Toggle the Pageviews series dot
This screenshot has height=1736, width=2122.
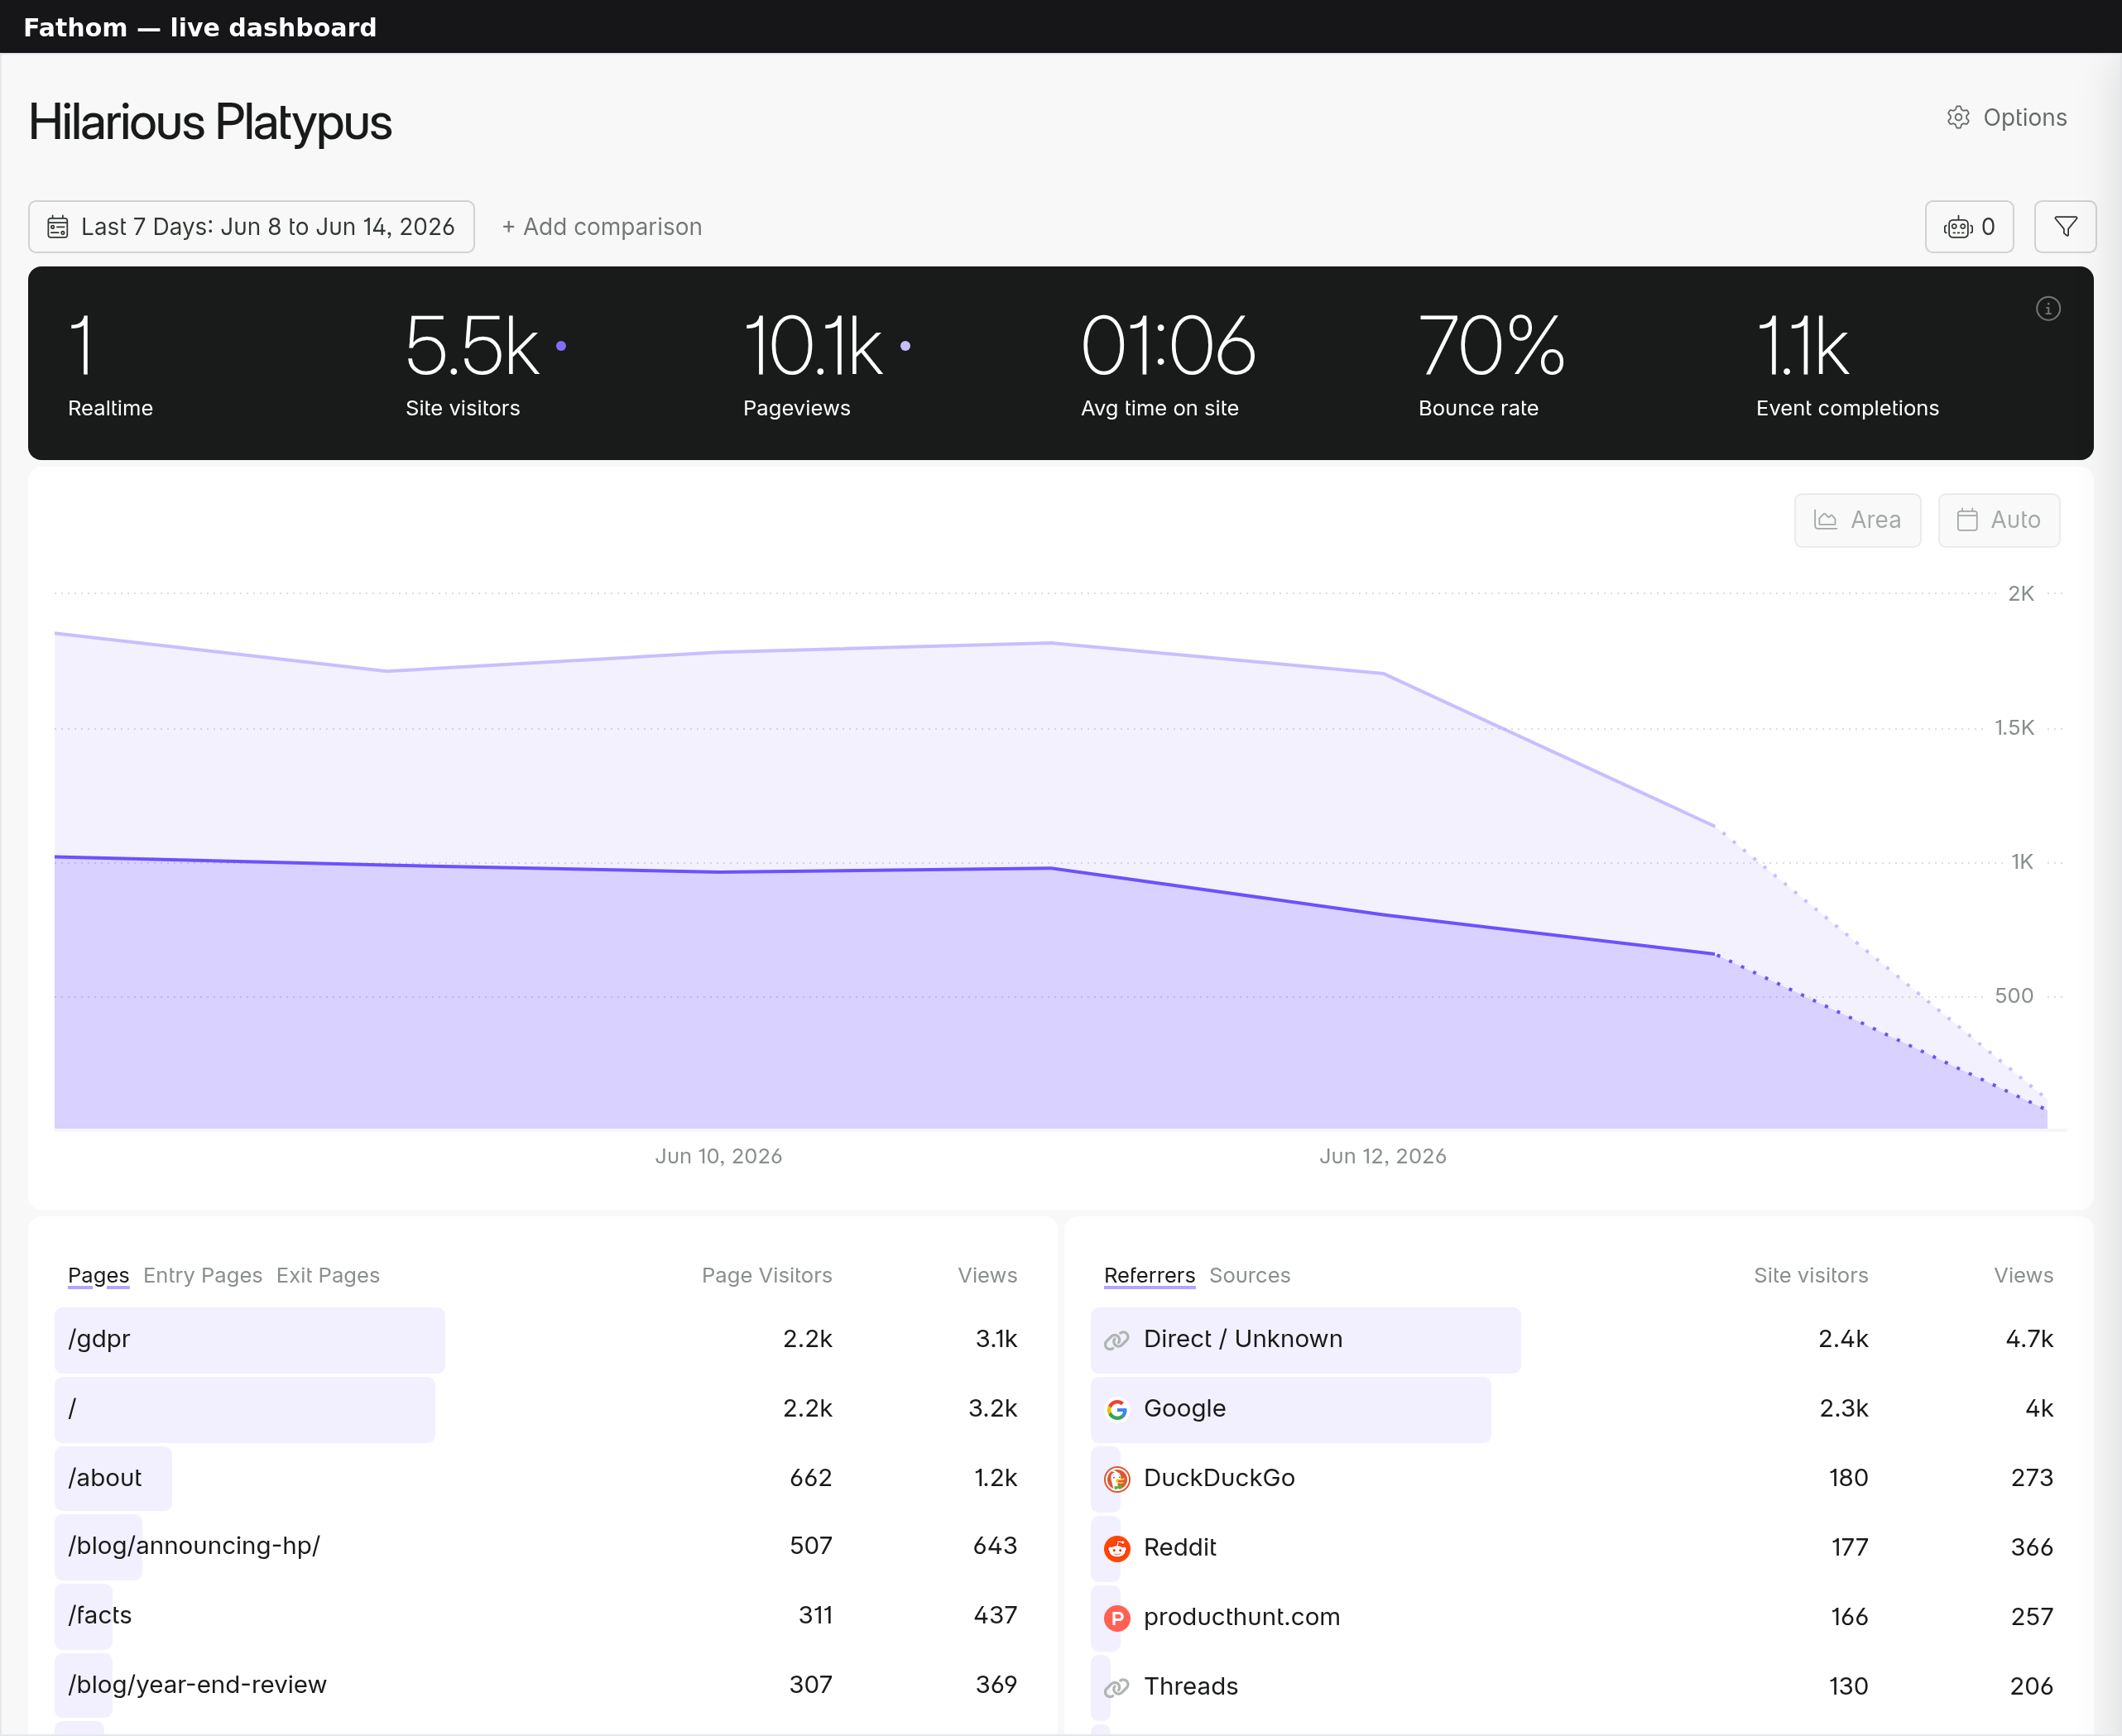(x=905, y=346)
